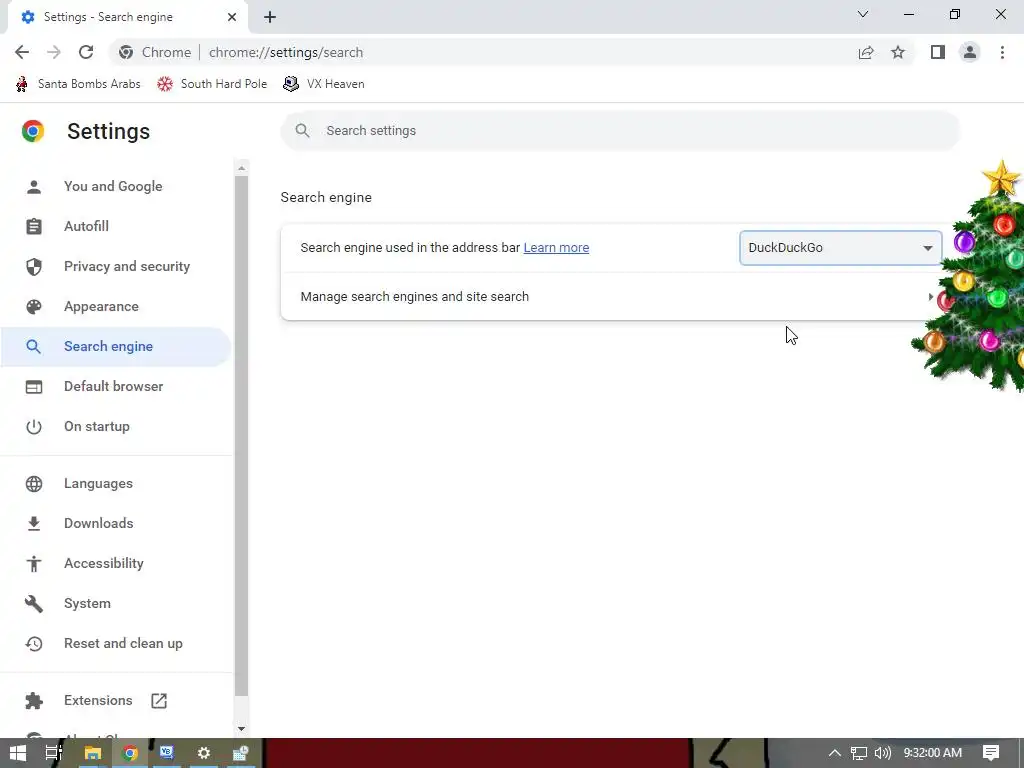Open You and Google settings

click(x=116, y=186)
